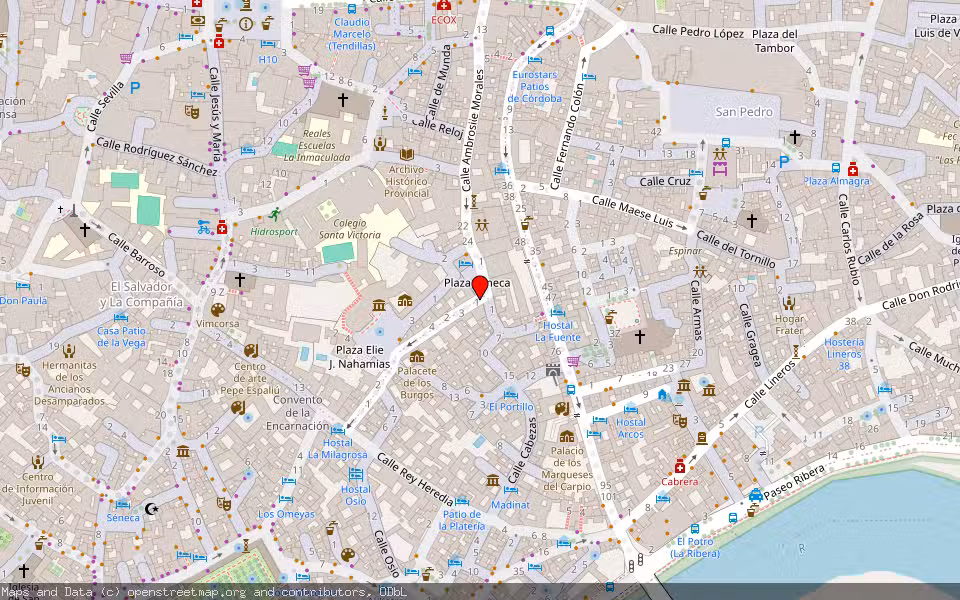Screen dimensions: 960x600
Task: Select the crescent moon icon near Seneca
Action: click(x=151, y=509)
